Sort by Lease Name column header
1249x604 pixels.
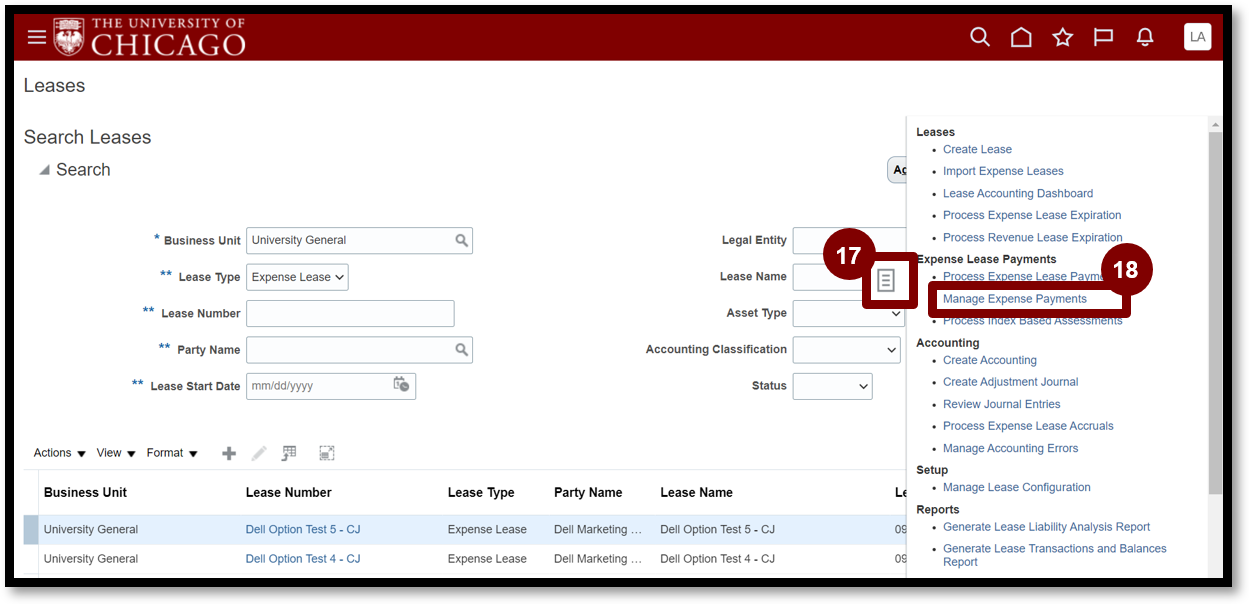696,492
